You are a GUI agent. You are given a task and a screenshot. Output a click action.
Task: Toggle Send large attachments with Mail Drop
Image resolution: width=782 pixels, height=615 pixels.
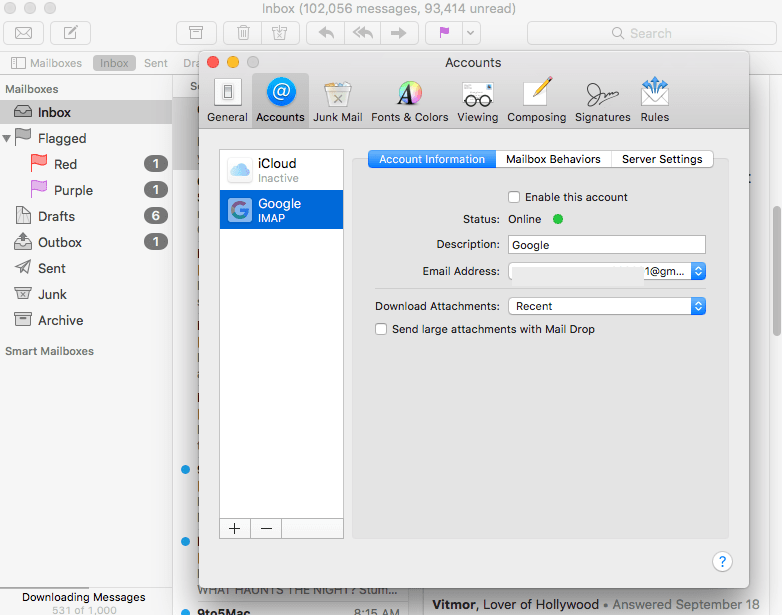point(381,329)
